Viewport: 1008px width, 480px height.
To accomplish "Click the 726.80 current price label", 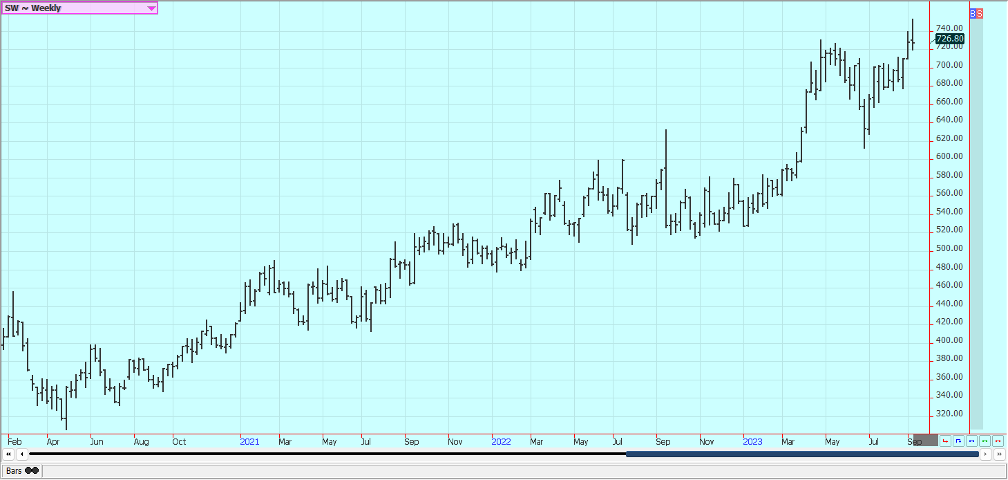I will coord(949,39).
